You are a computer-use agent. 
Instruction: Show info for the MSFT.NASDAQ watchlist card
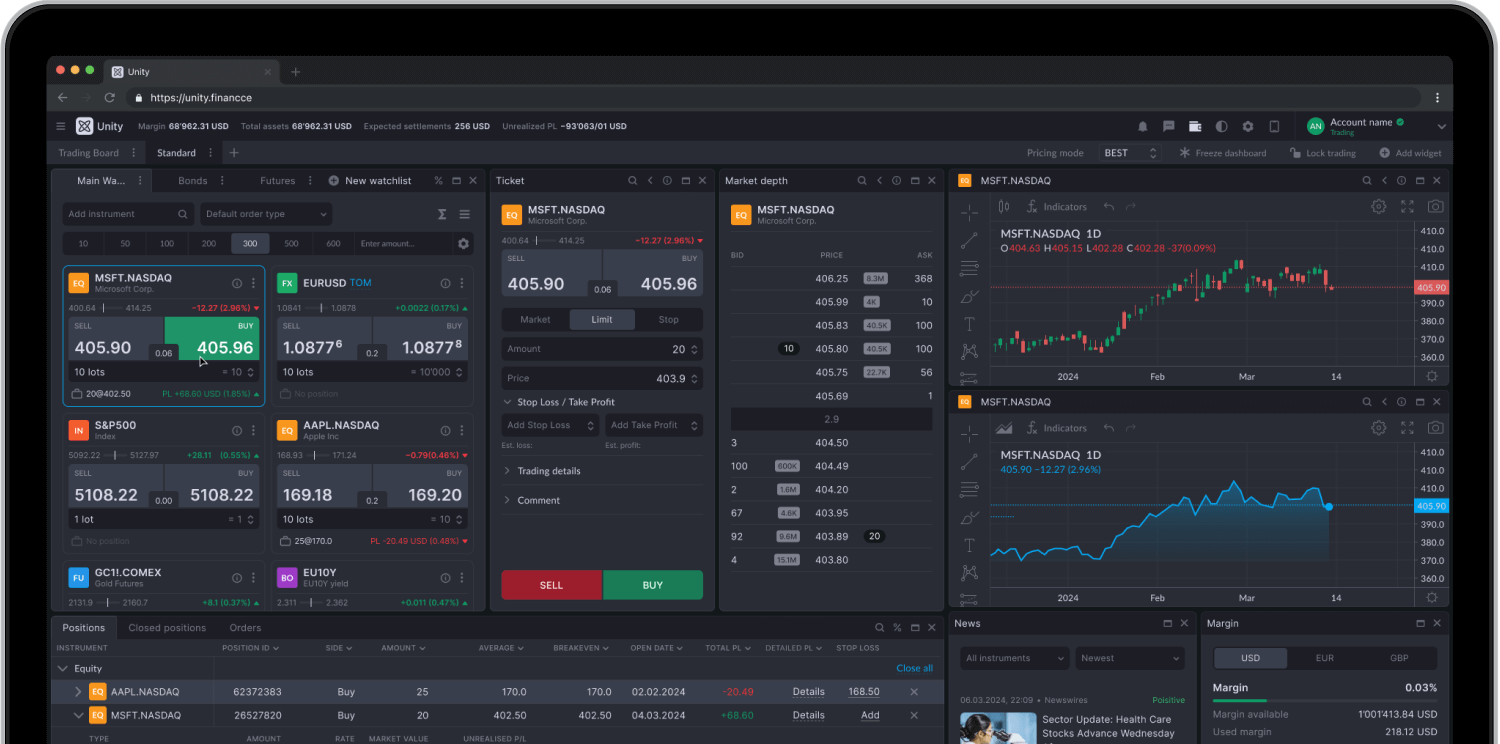tap(237, 283)
